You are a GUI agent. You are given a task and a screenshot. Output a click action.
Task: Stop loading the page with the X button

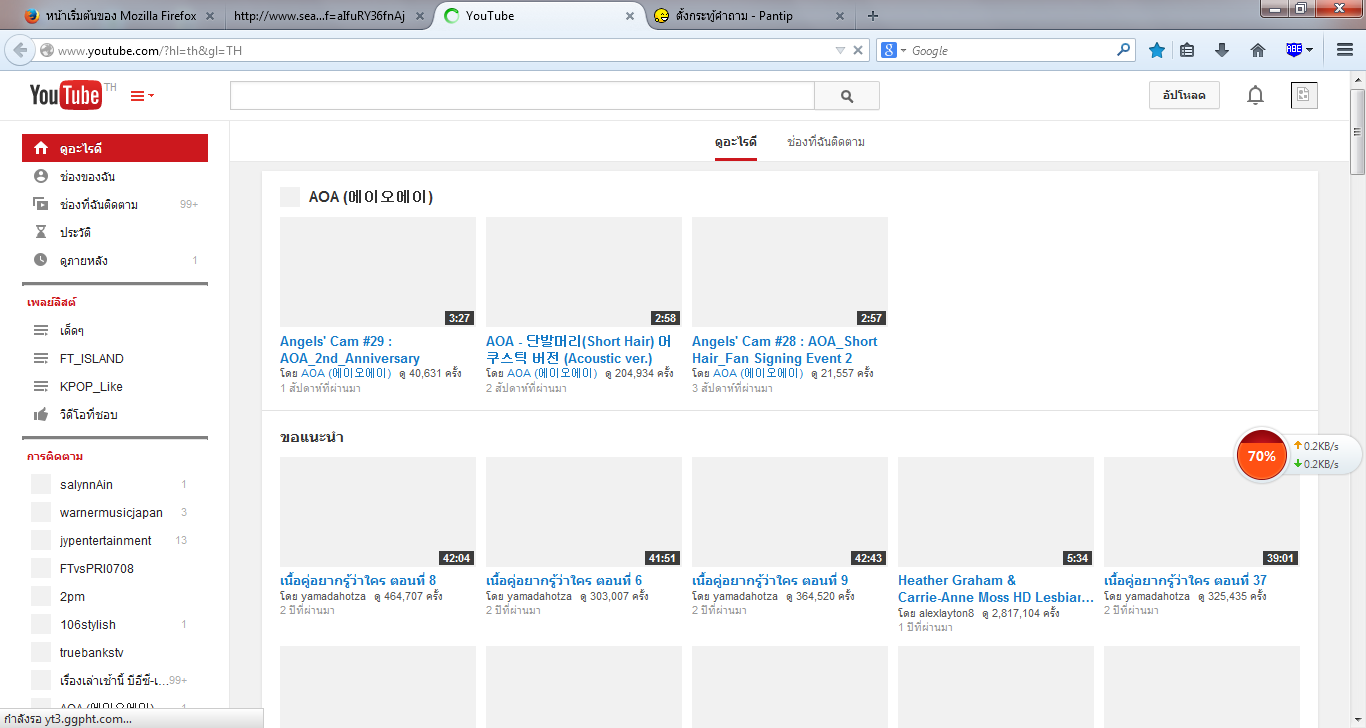[x=858, y=50]
